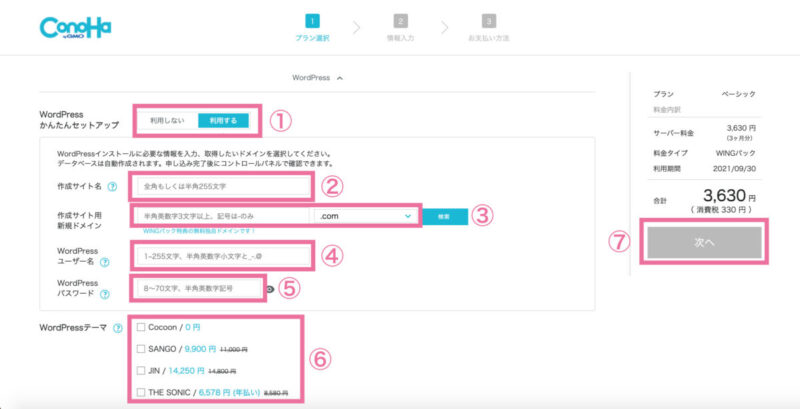The width and height of the screenshot is (800, 409).
Task: Check the THE SONIC theme checkbox
Action: [141, 393]
